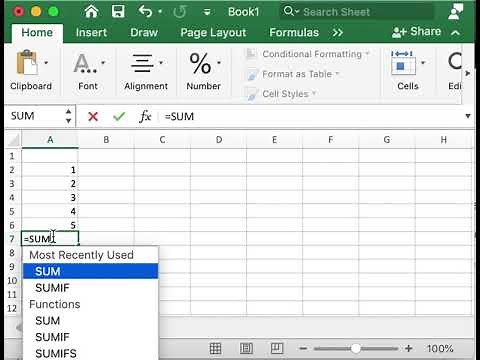
Task: Click cell A2 containing 1
Action: tap(50, 170)
